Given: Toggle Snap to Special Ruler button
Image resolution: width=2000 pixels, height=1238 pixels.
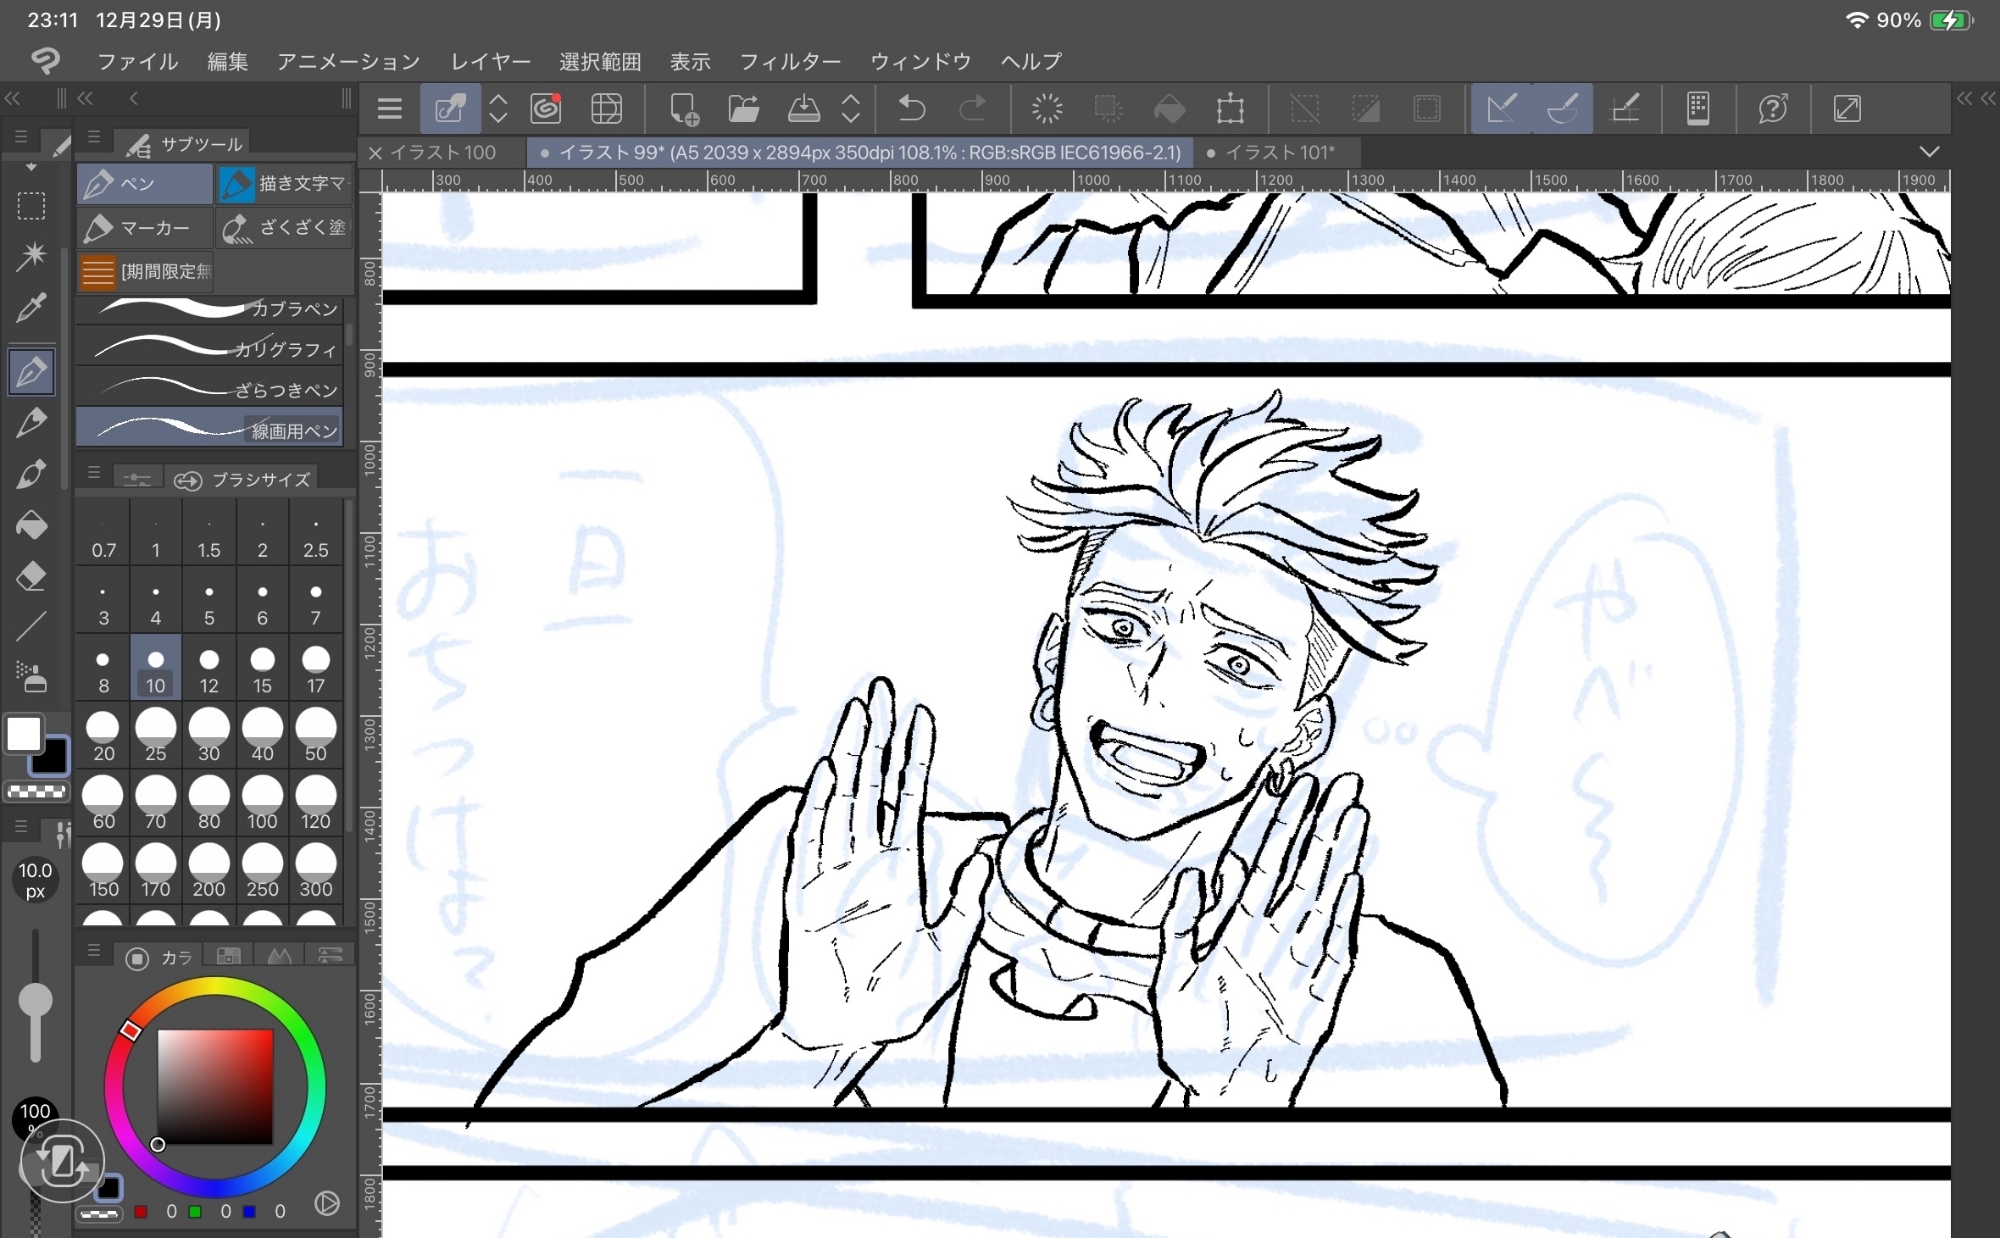Looking at the screenshot, I should coord(1562,108).
